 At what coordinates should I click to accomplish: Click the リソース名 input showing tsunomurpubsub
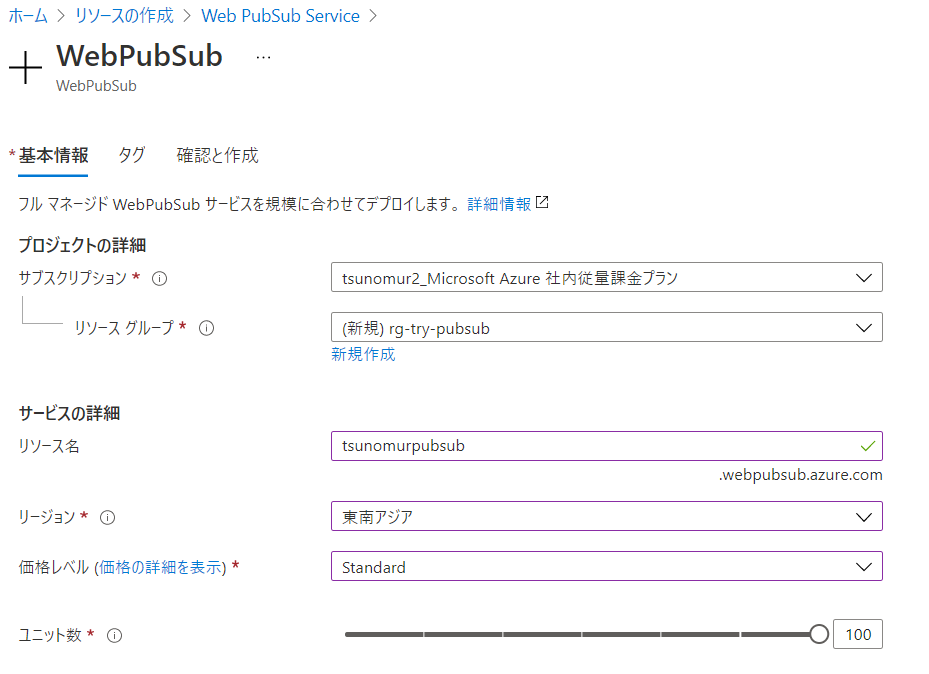tap(500, 446)
